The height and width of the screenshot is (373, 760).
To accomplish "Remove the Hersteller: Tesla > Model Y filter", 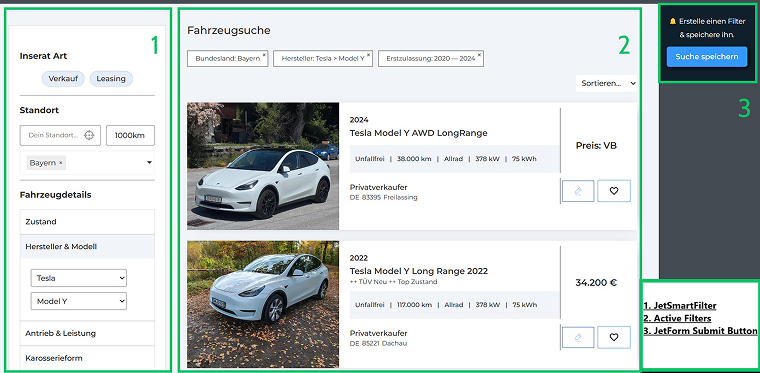I will (x=368, y=55).
